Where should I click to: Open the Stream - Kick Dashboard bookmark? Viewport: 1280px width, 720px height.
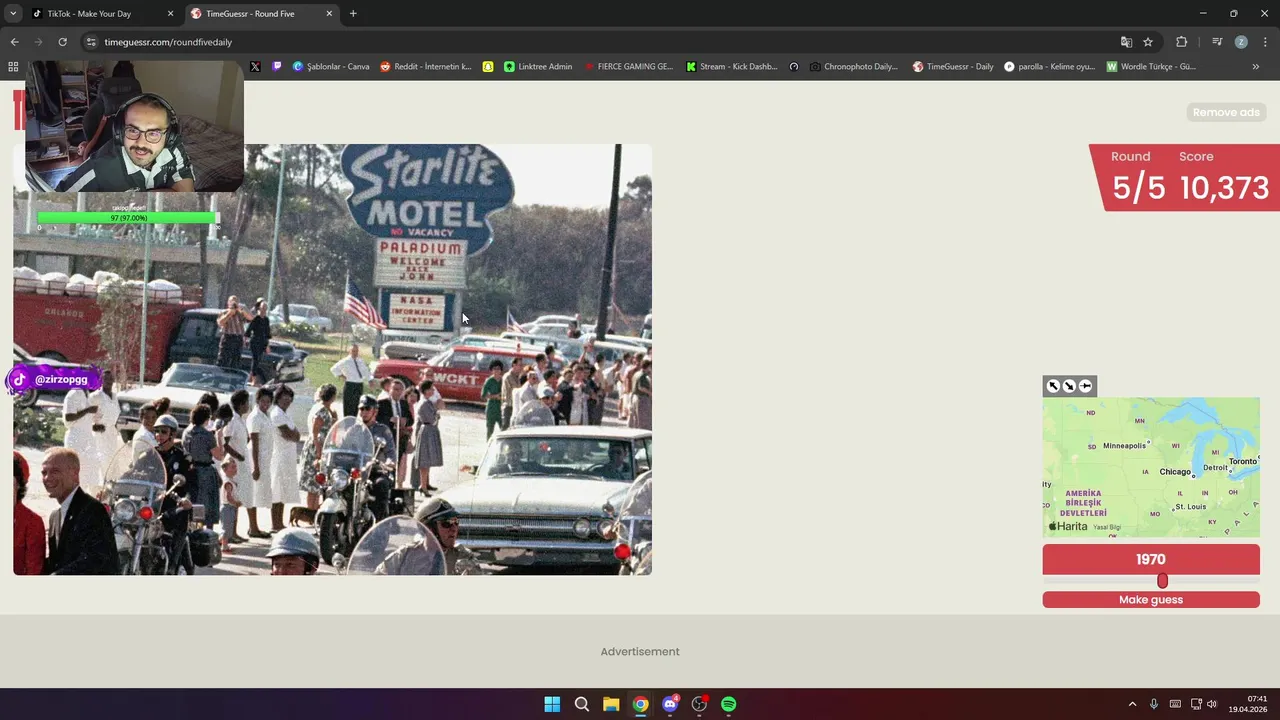pos(732,67)
